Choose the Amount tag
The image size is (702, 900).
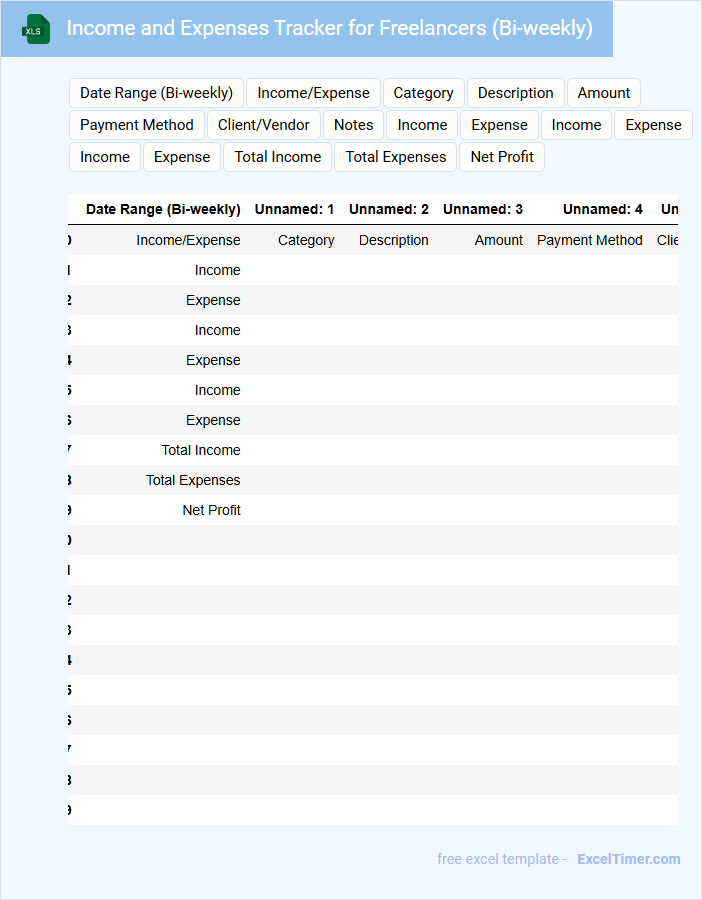click(603, 93)
